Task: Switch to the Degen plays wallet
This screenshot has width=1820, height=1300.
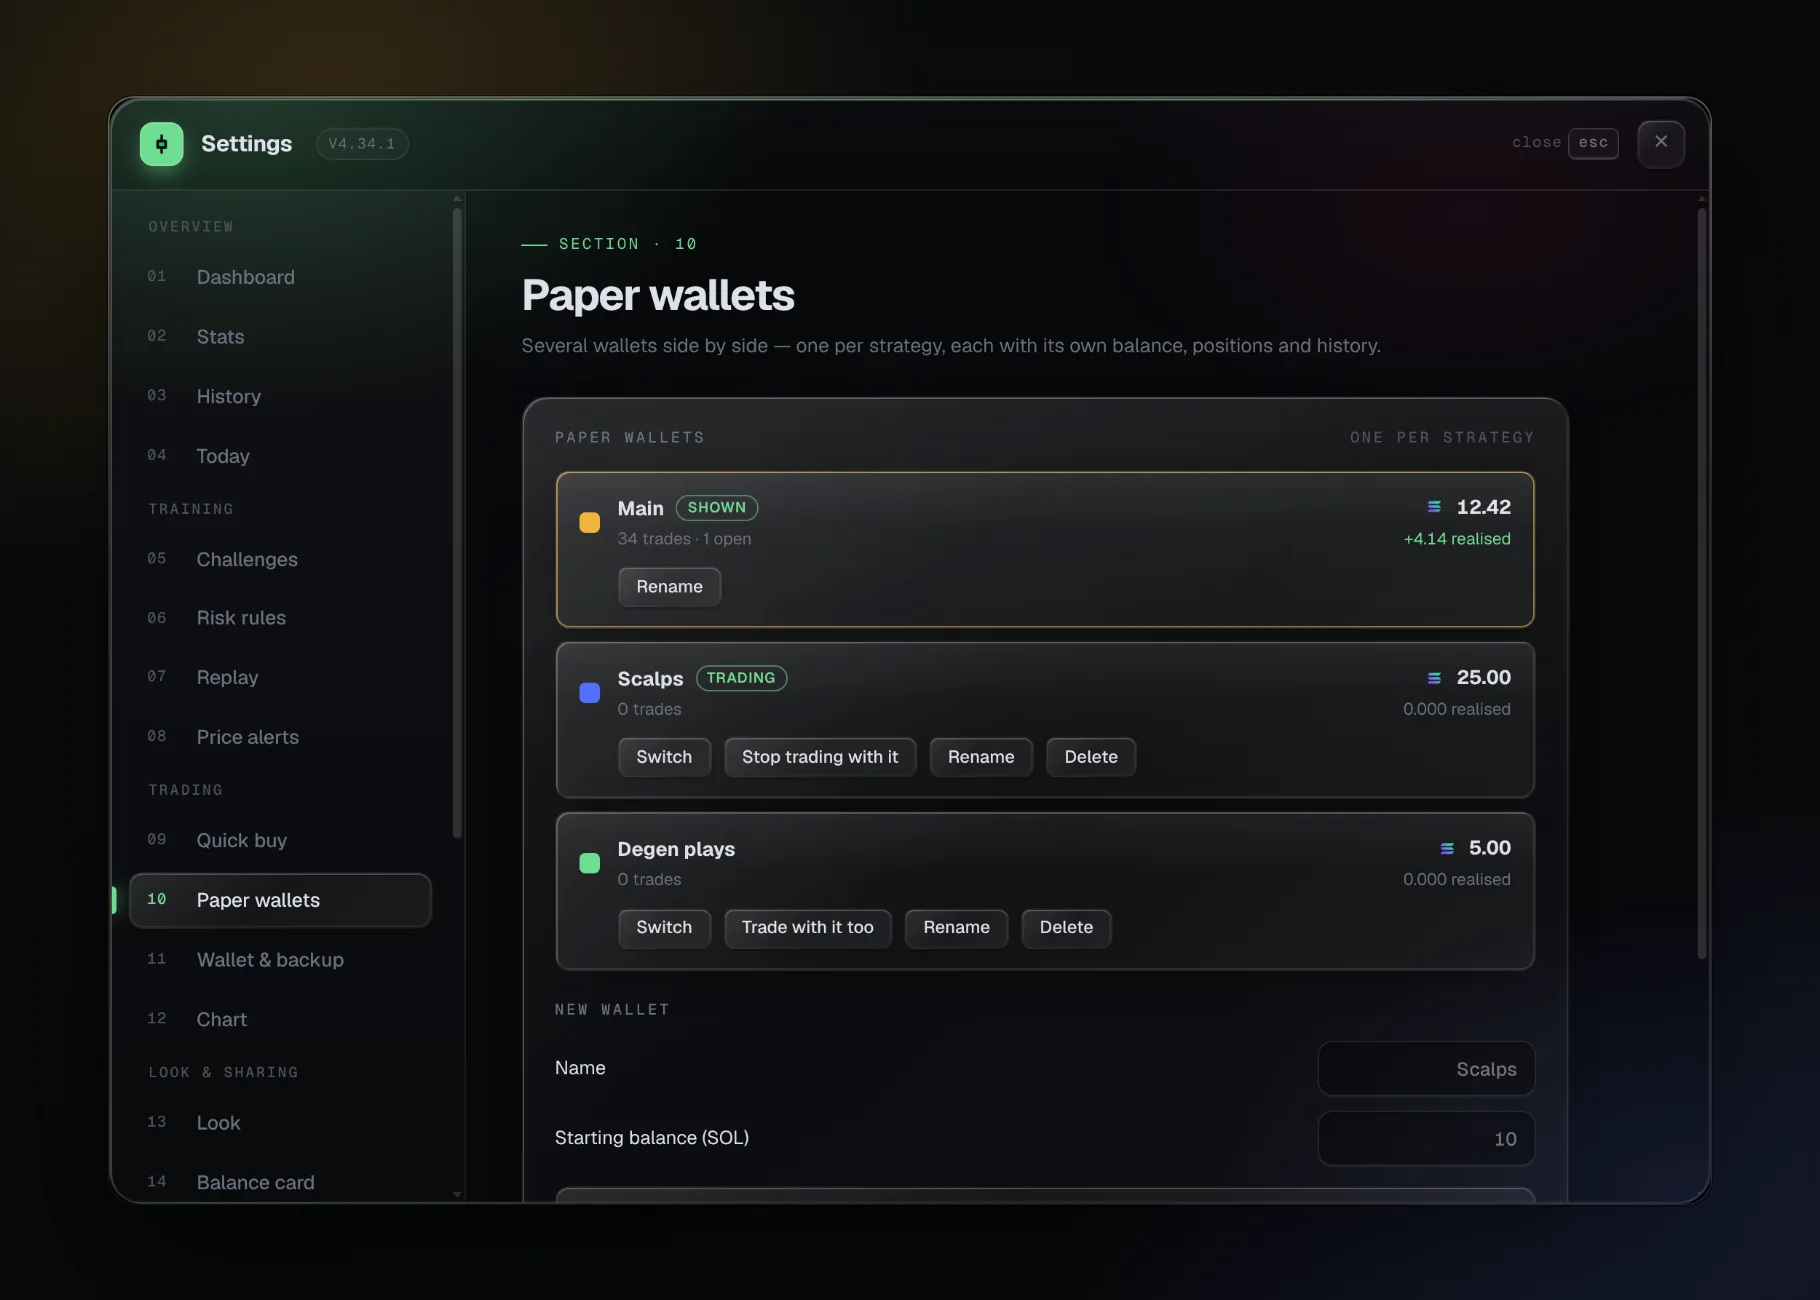Action: click(664, 927)
